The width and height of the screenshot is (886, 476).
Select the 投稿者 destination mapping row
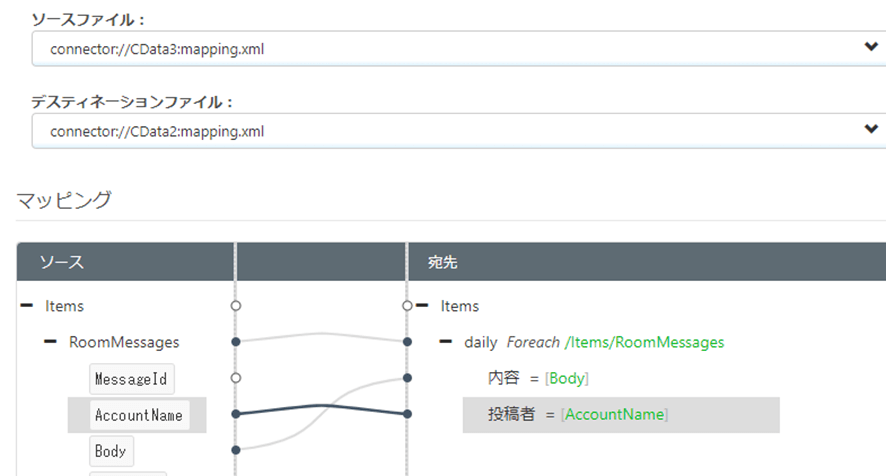[x=620, y=415]
